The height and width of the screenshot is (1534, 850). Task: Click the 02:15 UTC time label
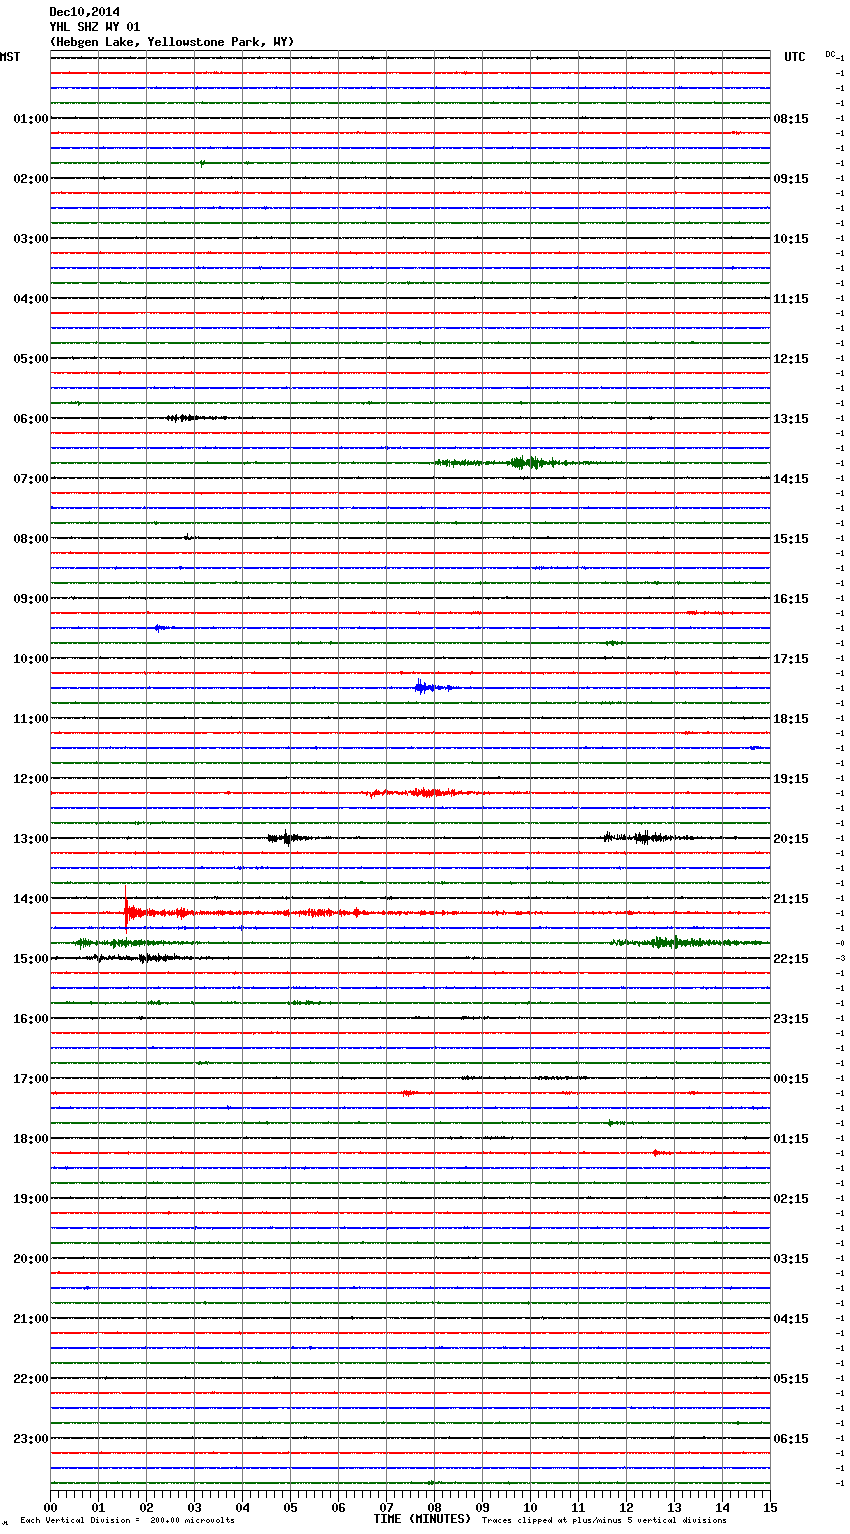coord(791,1199)
